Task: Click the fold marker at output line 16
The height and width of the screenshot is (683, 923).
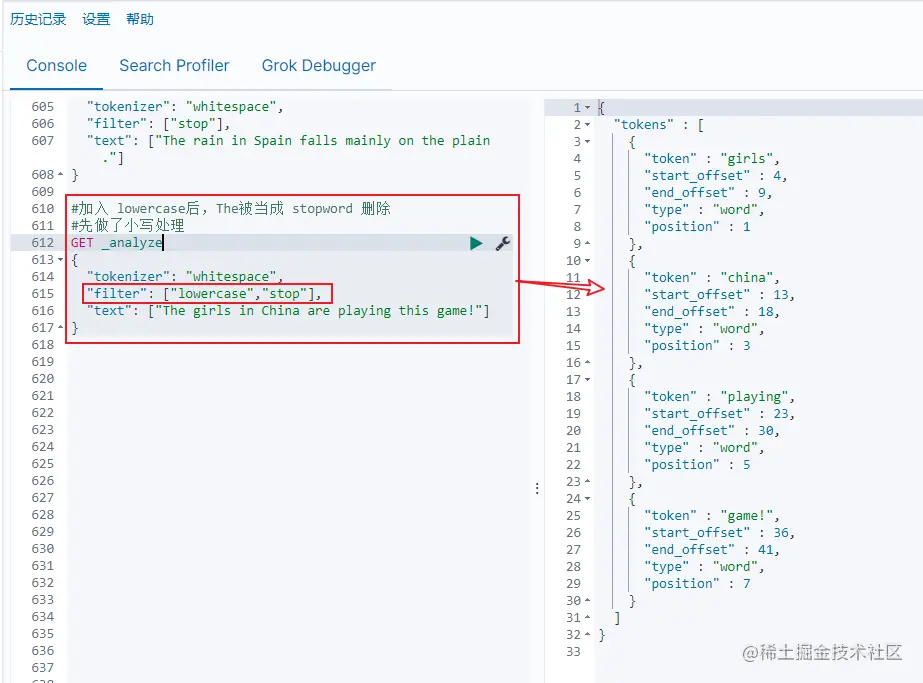Action: tap(587, 363)
